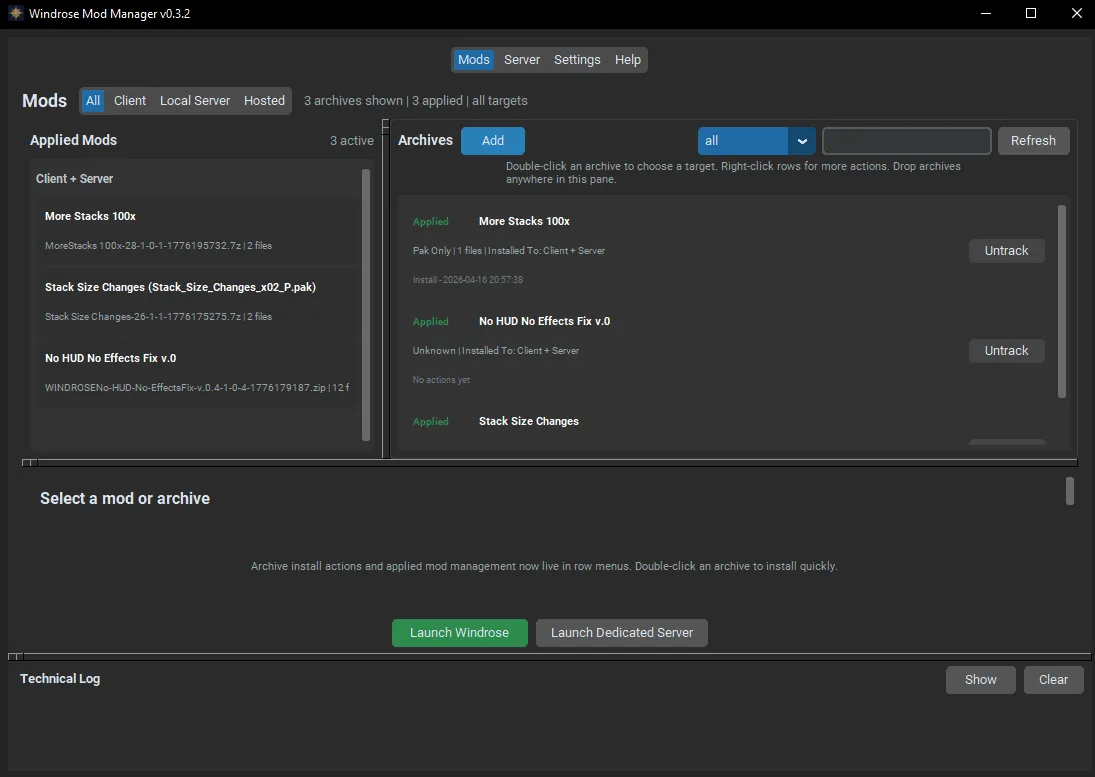Select No HUD No Effects Fix applied mod

198,372
